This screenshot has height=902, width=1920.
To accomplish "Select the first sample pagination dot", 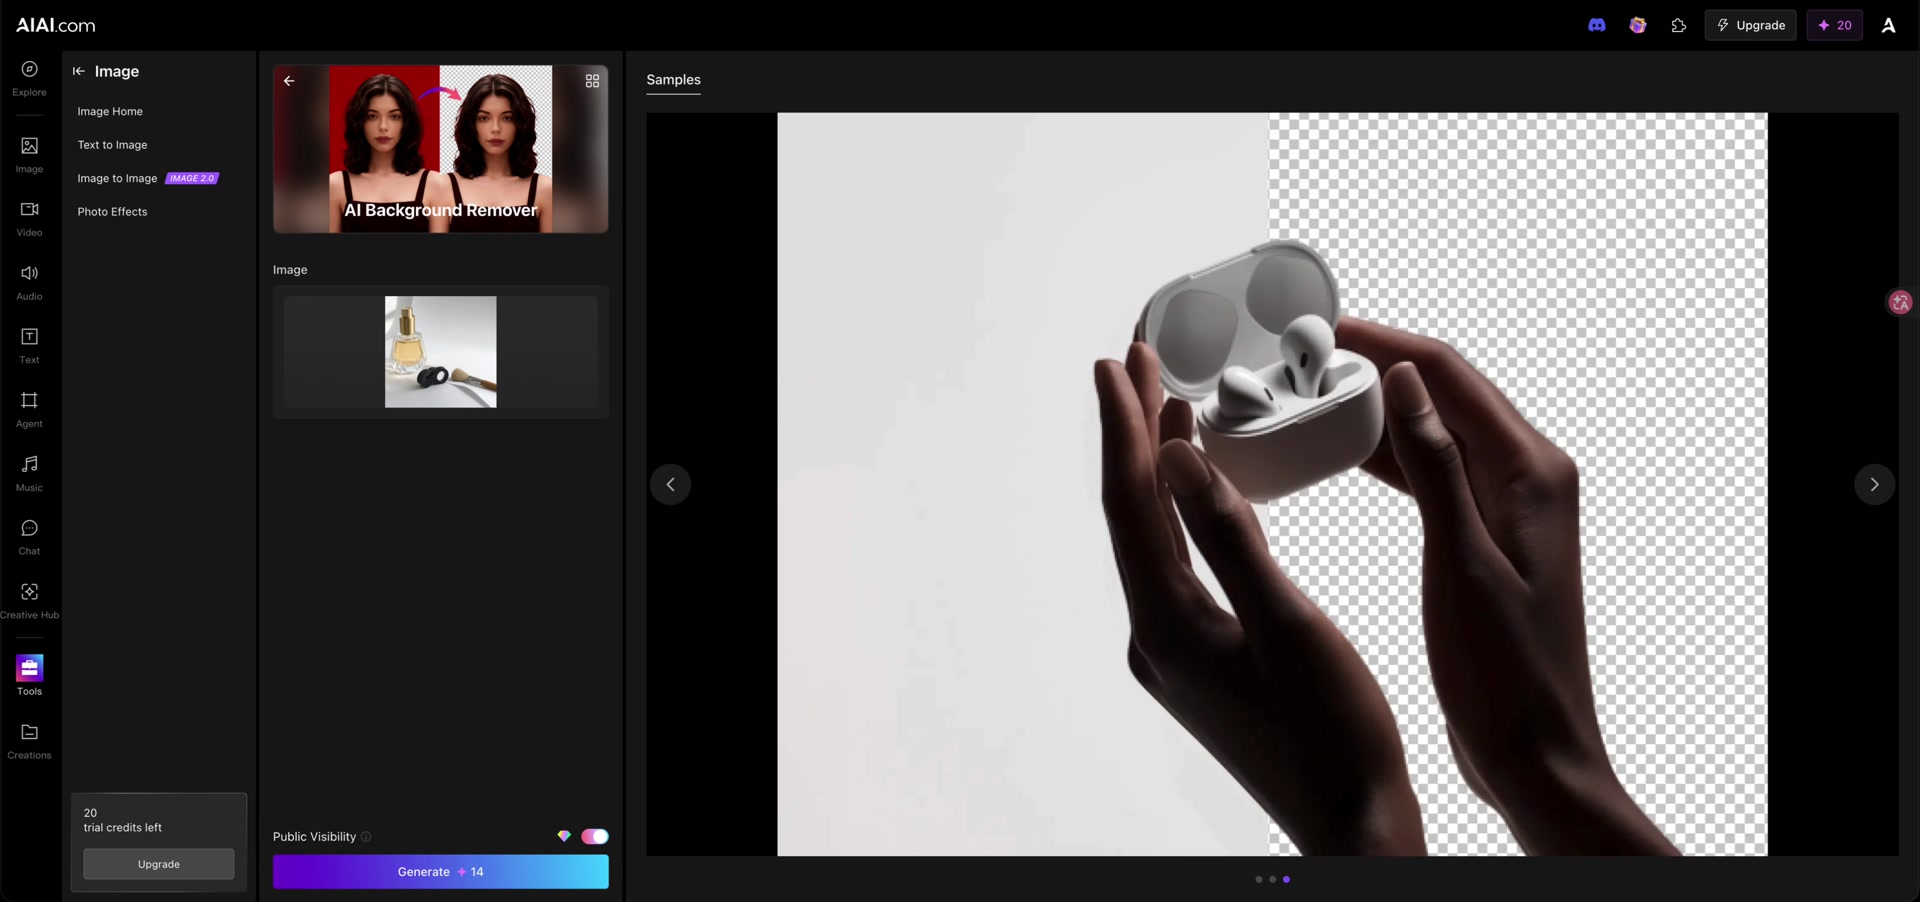I will (1258, 879).
